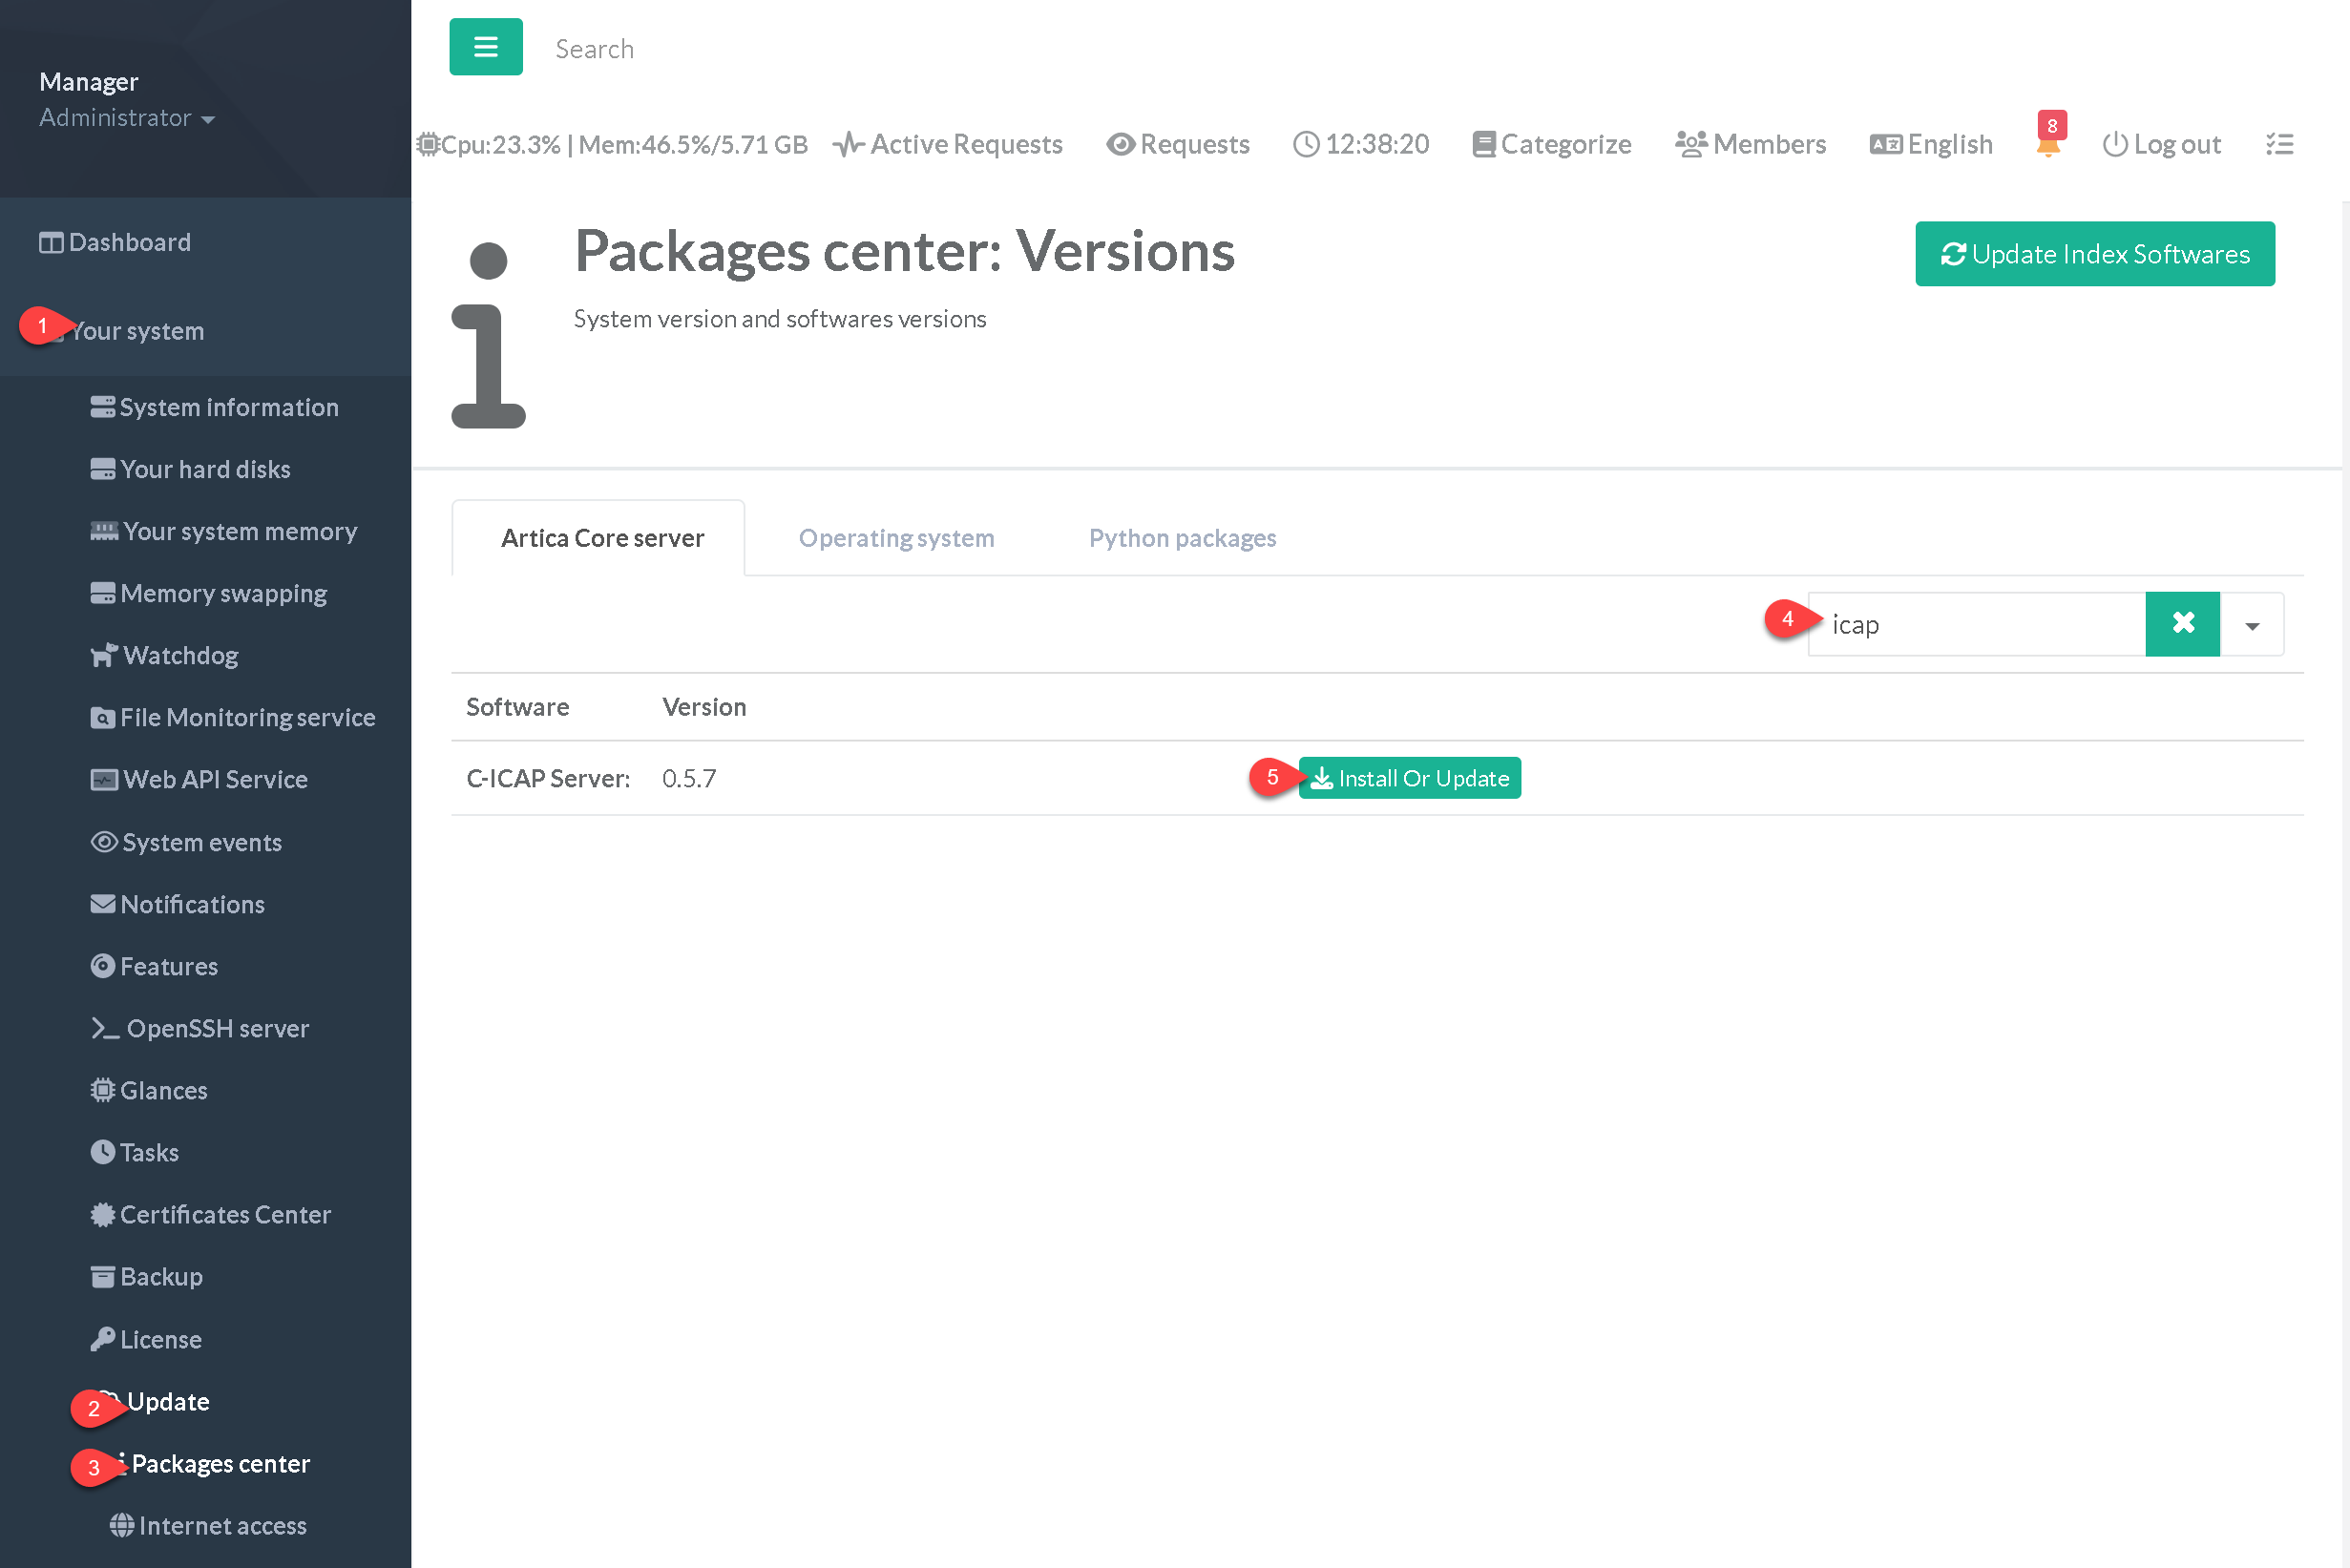2350x1568 pixels.
Task: Clear the icap search with X button
Action: tap(2182, 624)
